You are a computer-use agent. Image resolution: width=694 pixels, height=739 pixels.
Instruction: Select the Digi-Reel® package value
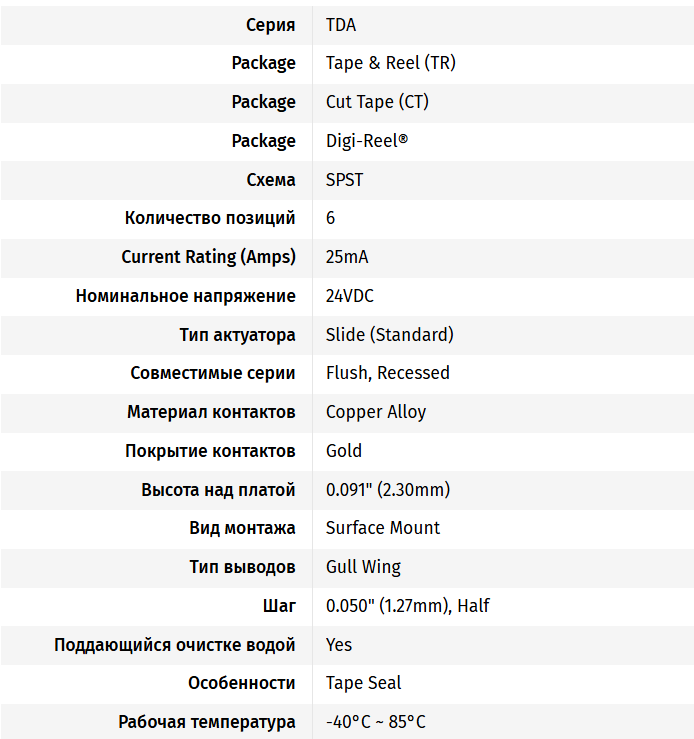point(367,141)
